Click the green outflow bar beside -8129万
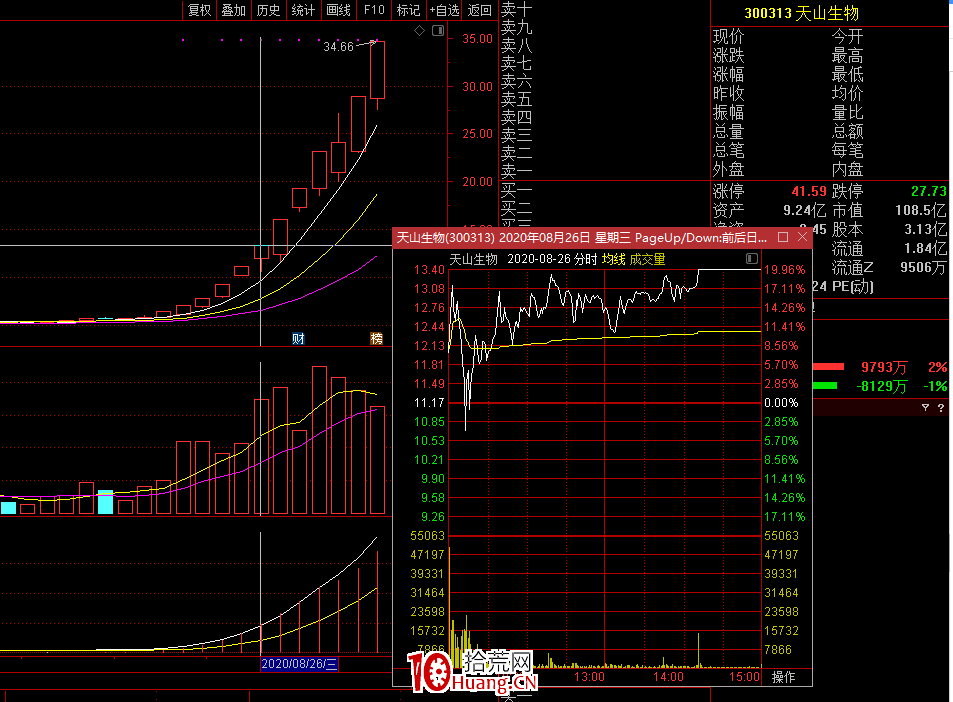Image resolution: width=953 pixels, height=702 pixels. (825, 385)
